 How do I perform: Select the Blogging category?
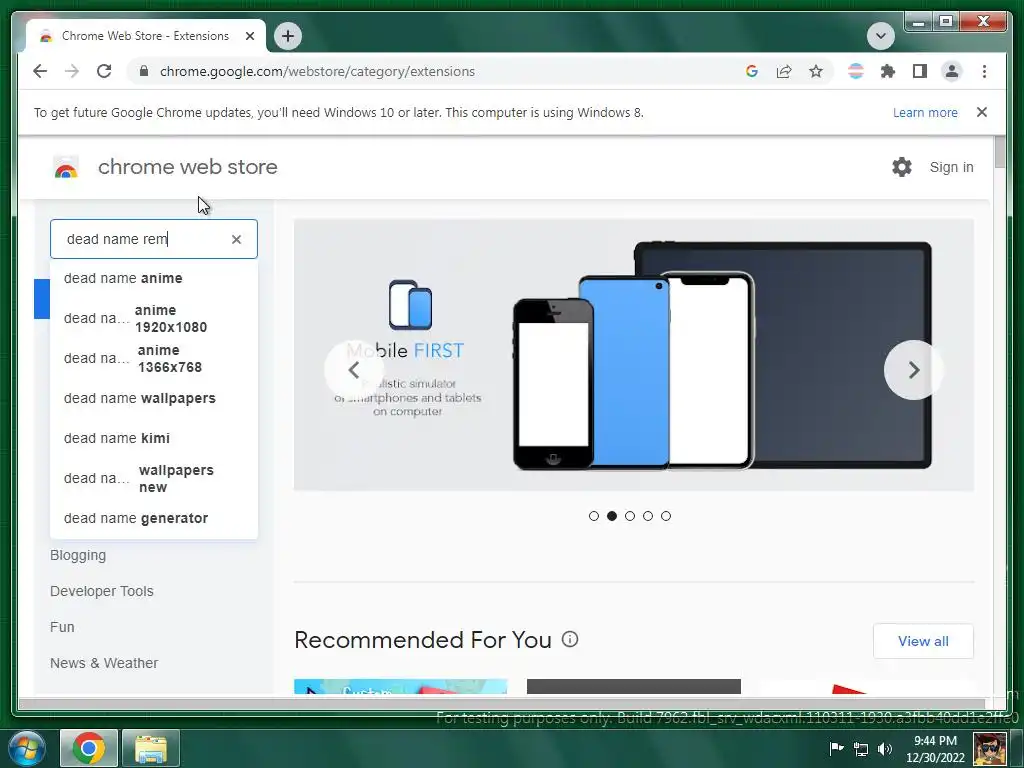78,555
